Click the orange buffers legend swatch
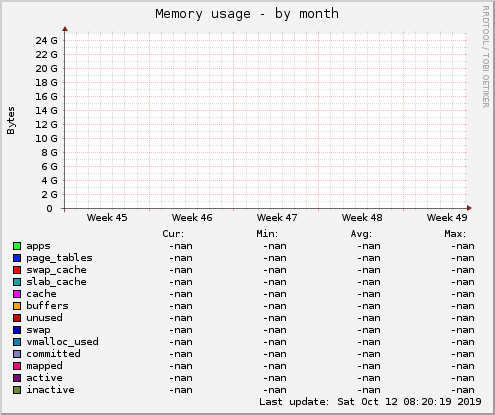 tap(17, 306)
